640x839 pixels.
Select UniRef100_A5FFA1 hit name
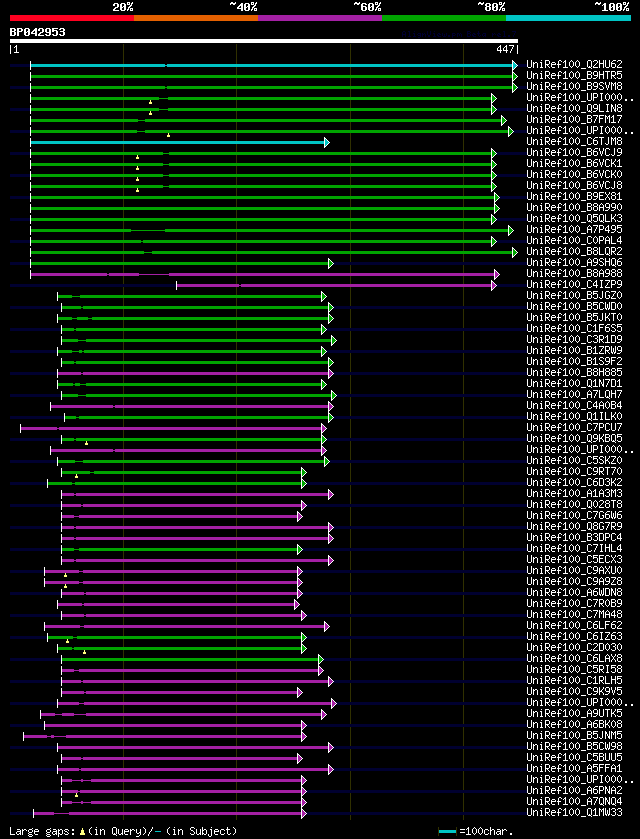point(574,769)
